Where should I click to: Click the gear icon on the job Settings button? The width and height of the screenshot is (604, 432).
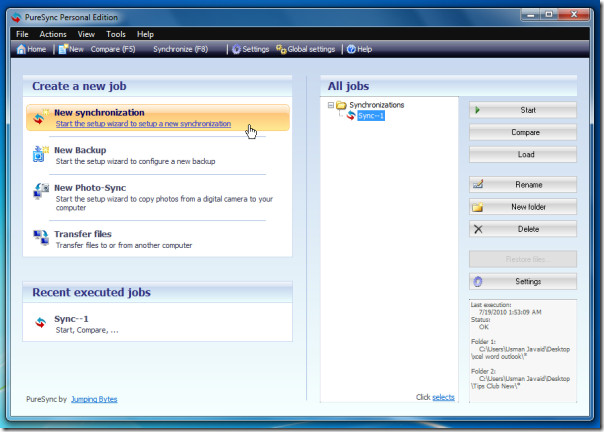click(x=478, y=282)
